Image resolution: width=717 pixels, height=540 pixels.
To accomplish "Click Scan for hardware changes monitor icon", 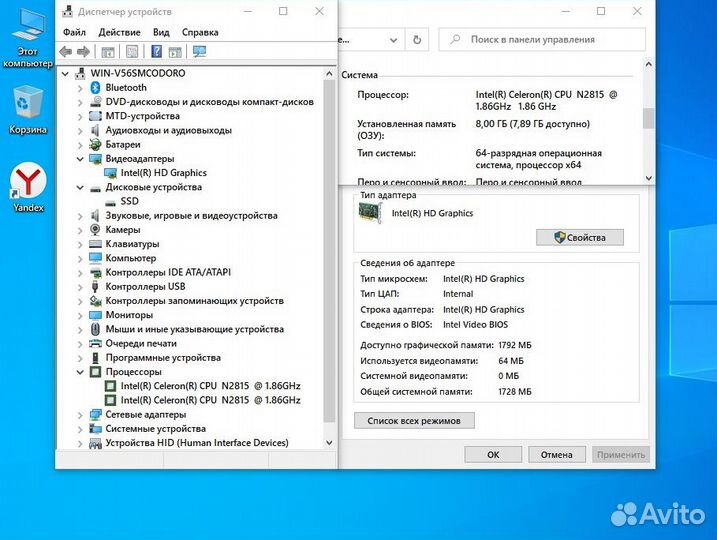I will click(199, 51).
